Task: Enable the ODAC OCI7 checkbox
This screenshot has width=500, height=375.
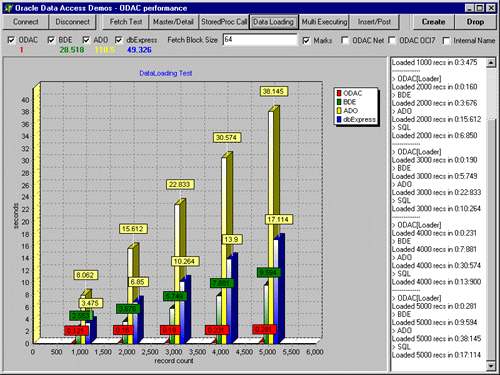Action: [x=392, y=41]
